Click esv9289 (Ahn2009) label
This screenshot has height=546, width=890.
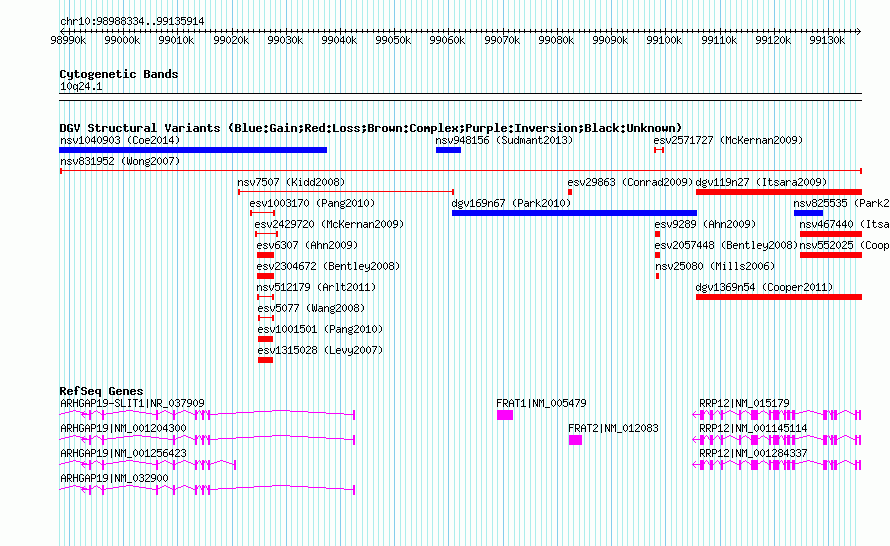tap(705, 224)
